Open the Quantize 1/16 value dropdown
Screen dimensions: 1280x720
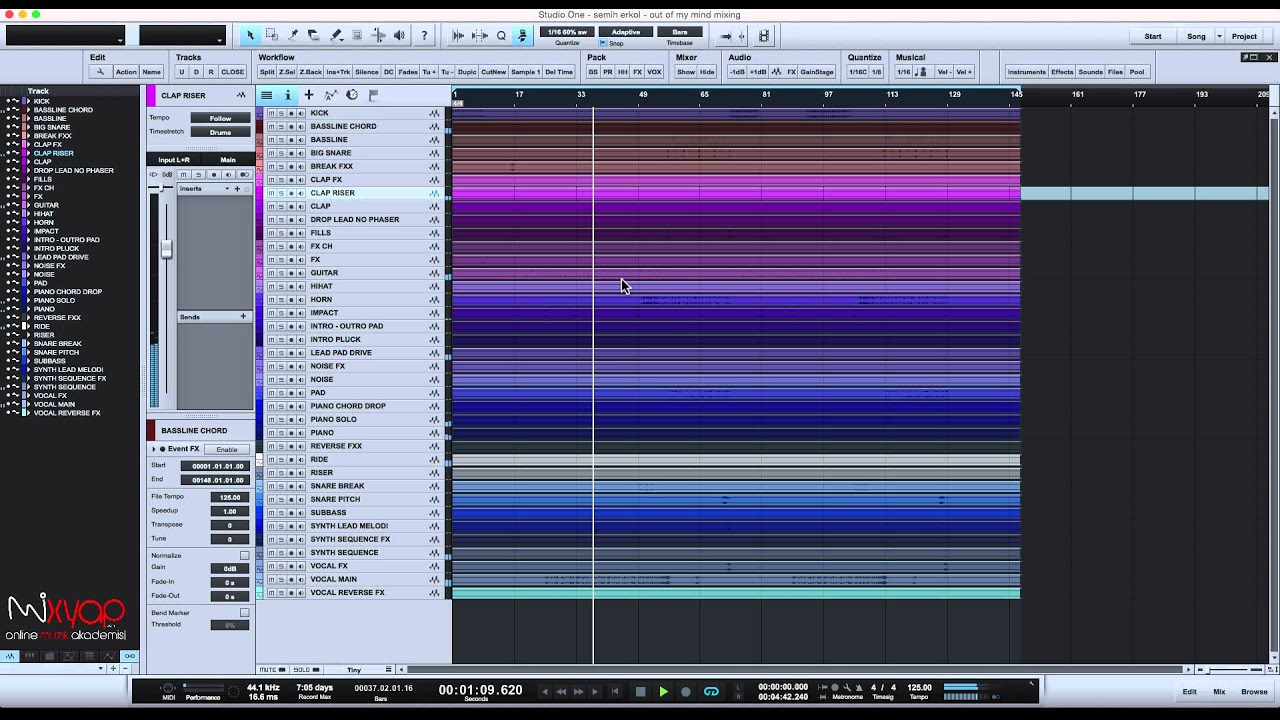click(x=567, y=32)
